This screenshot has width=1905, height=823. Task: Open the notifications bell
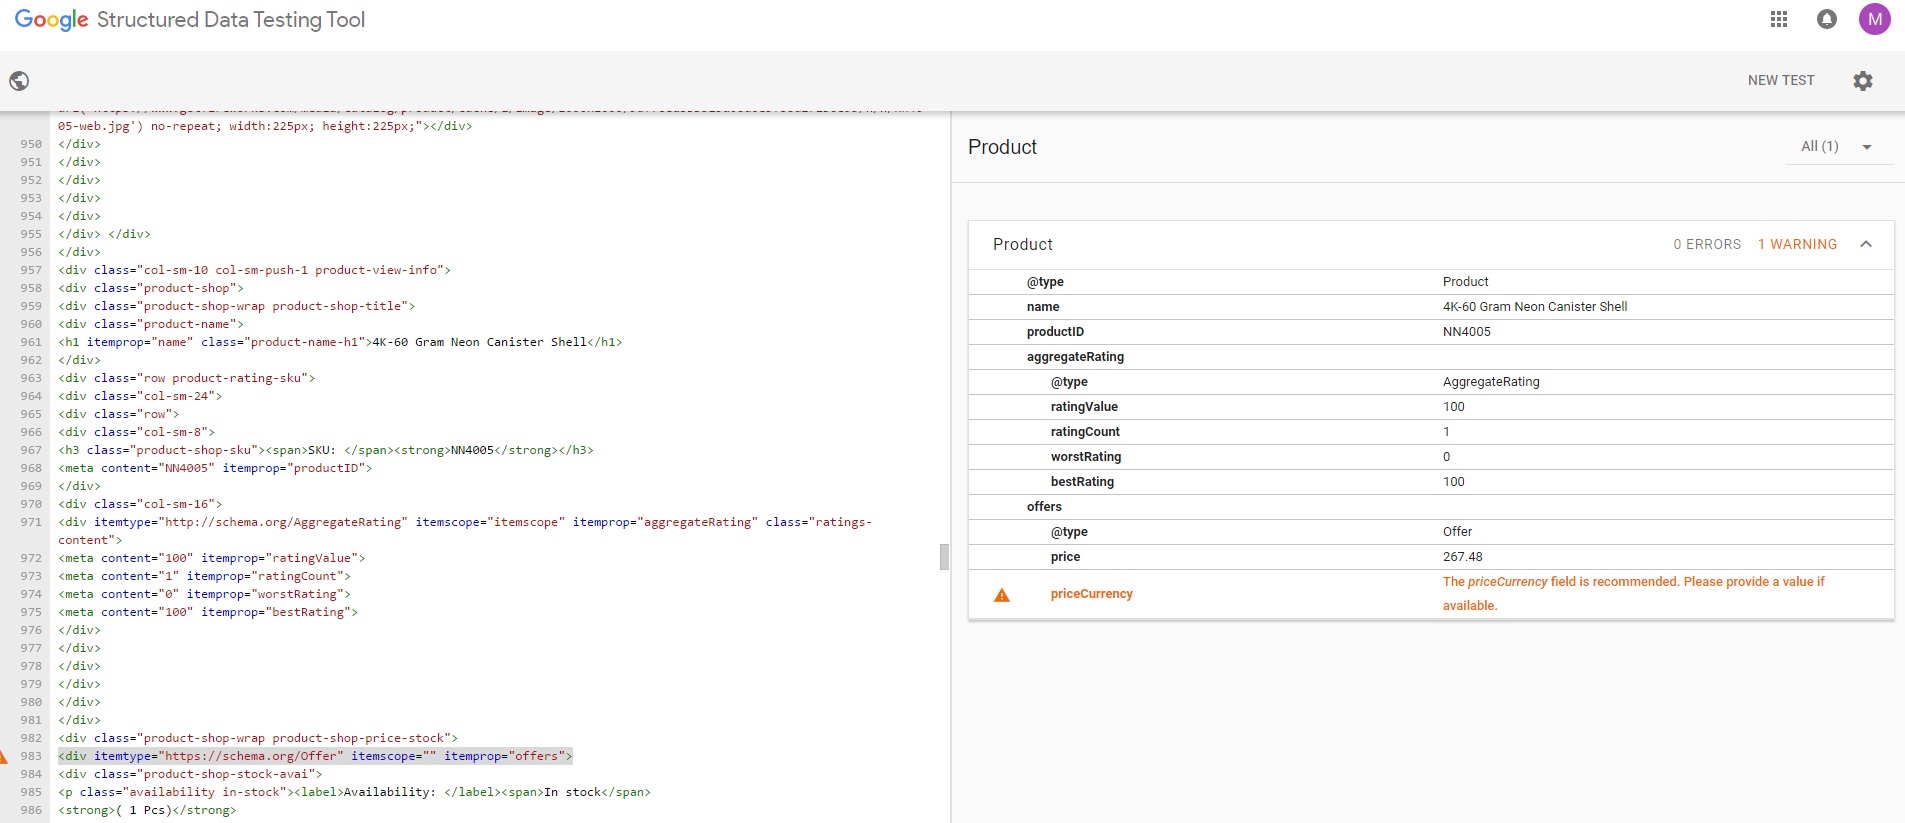tap(1826, 19)
